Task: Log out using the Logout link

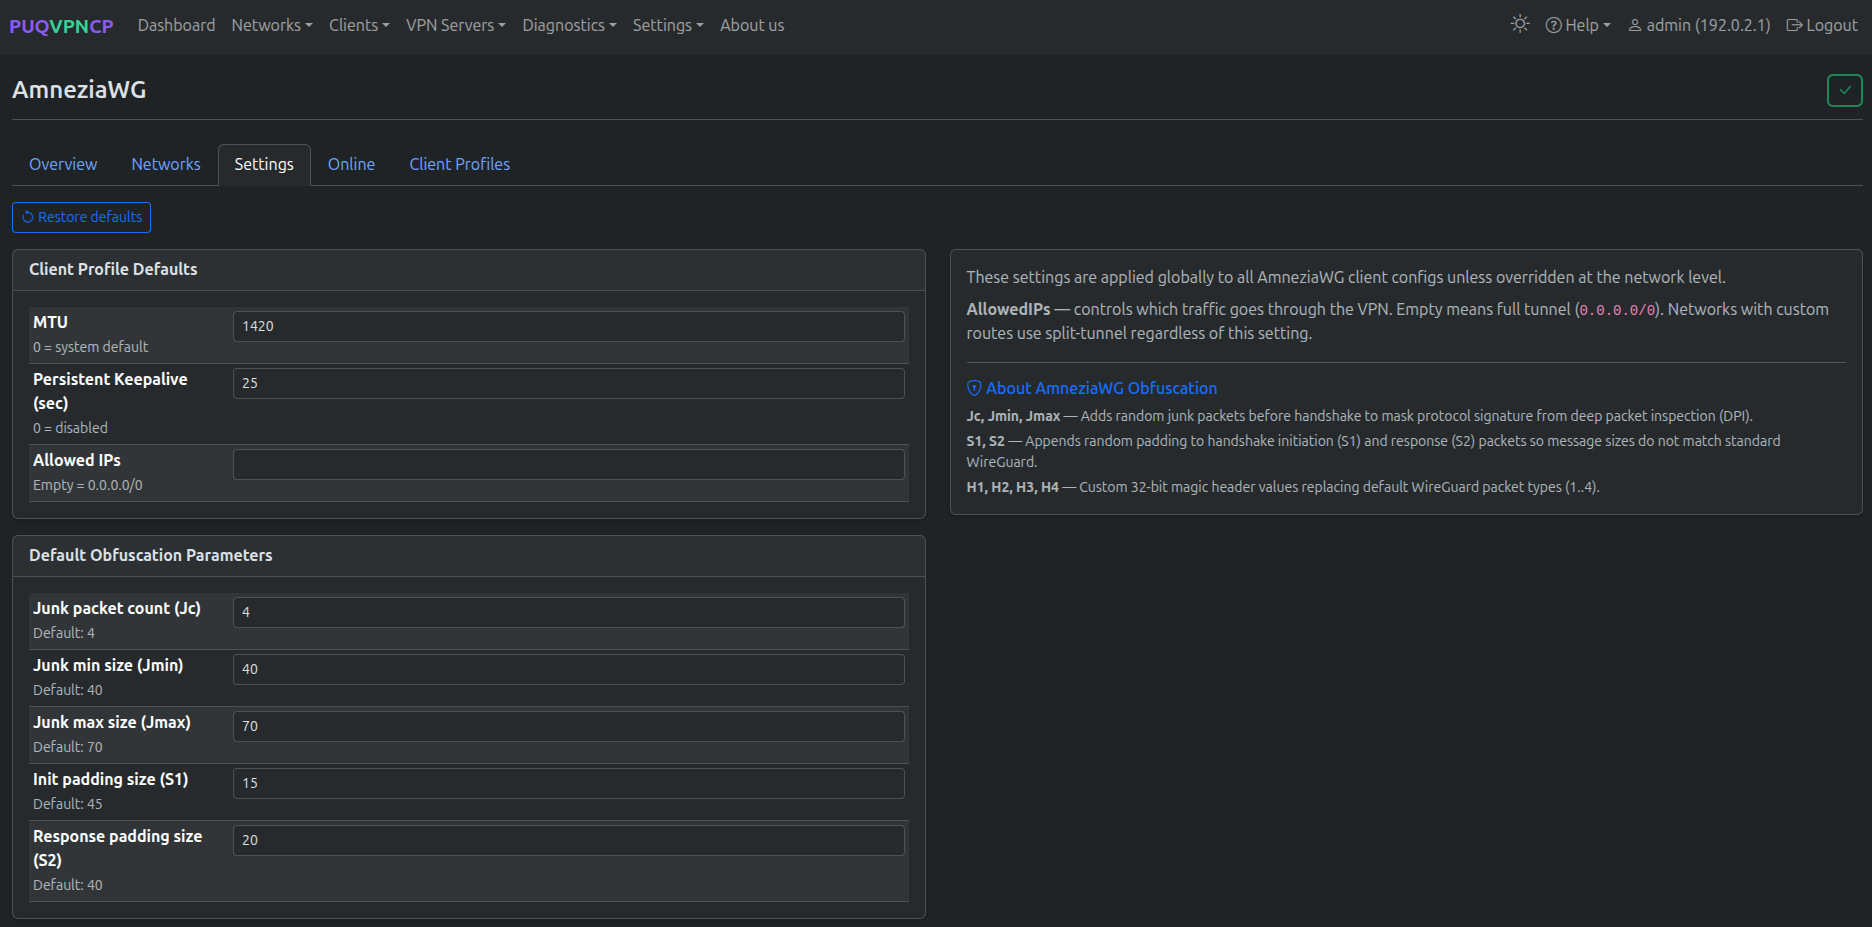Action: click(x=1822, y=25)
